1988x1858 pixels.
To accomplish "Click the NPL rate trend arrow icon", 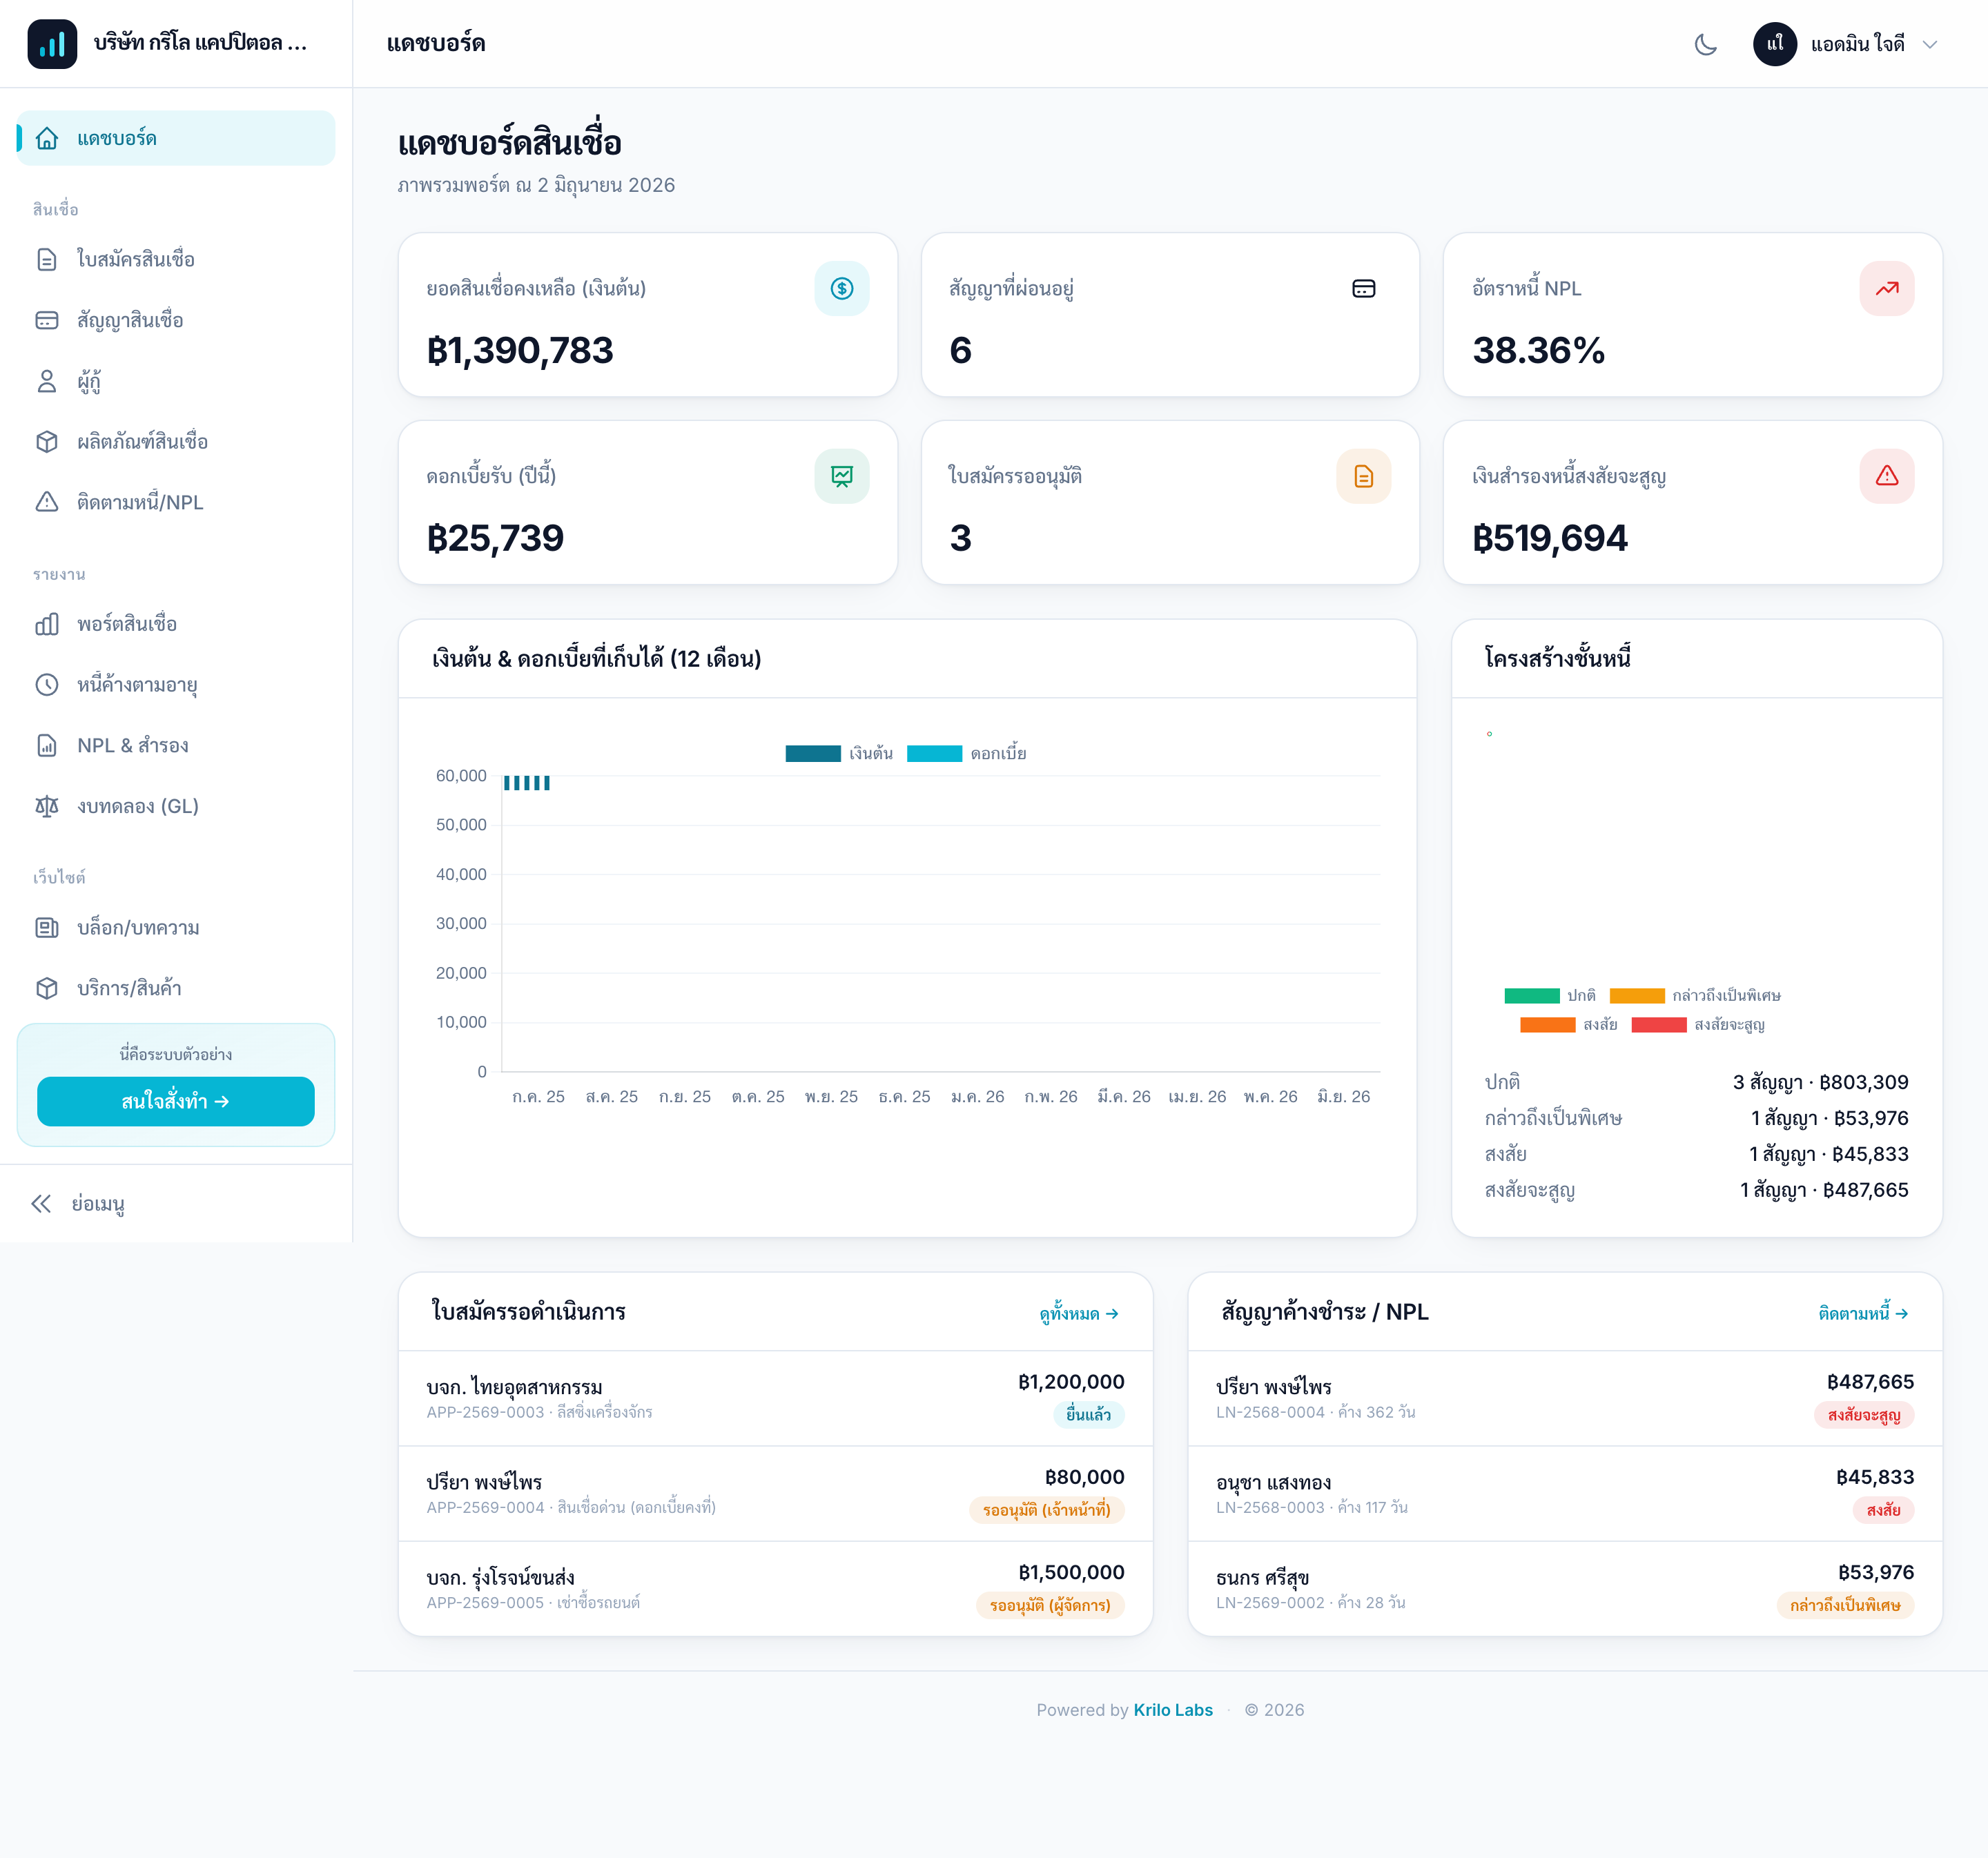I will [1886, 288].
